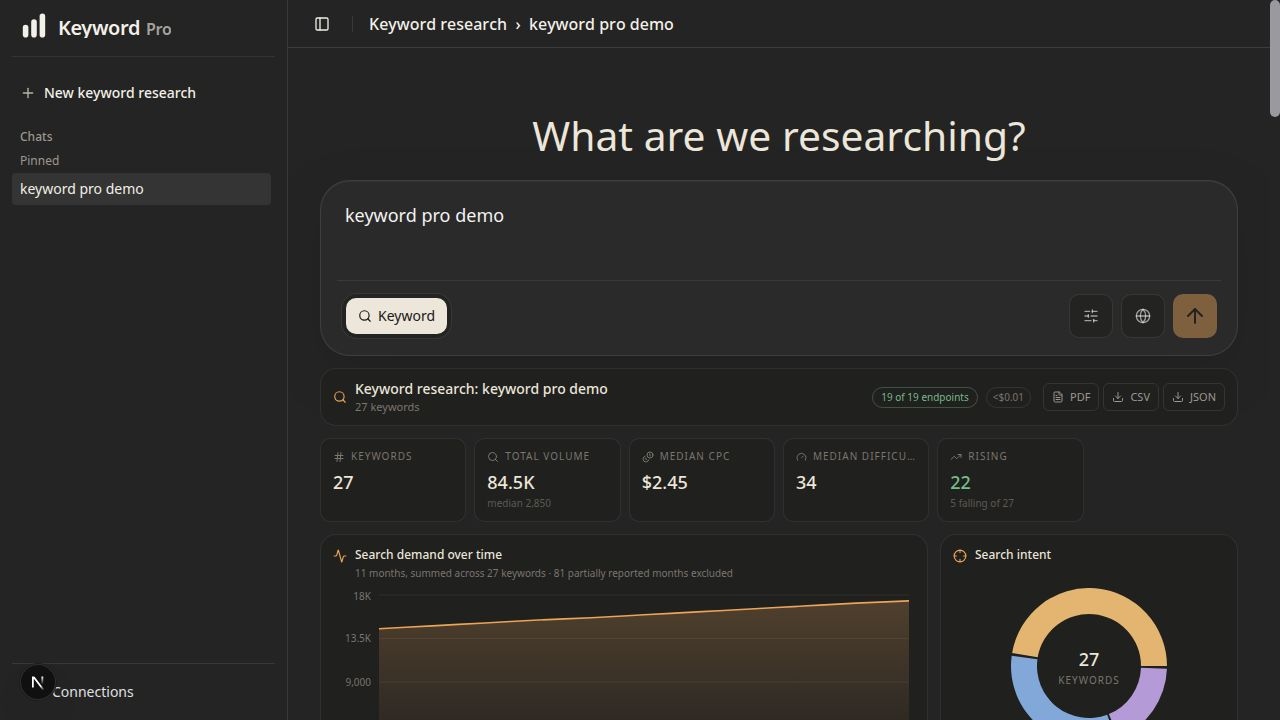The height and width of the screenshot is (720, 1280).
Task: Open the keyword pro demo chat
Action: click(141, 189)
